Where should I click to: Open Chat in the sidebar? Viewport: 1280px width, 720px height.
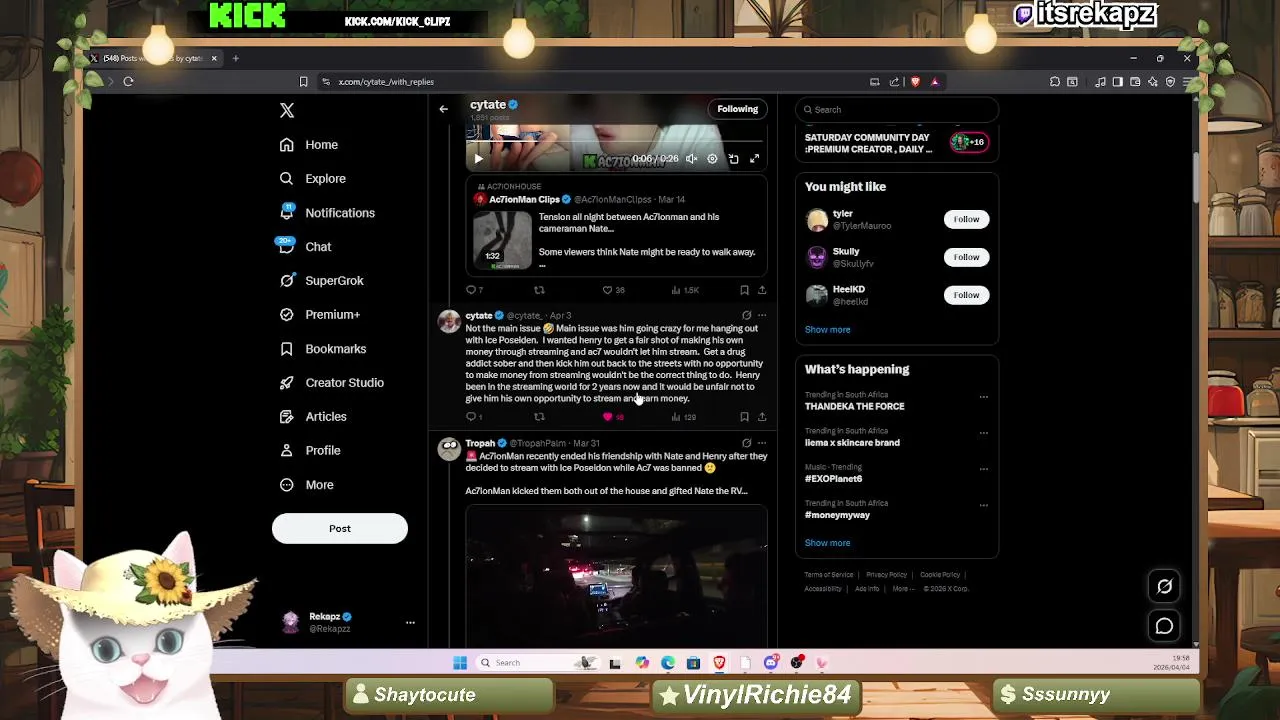305,247
